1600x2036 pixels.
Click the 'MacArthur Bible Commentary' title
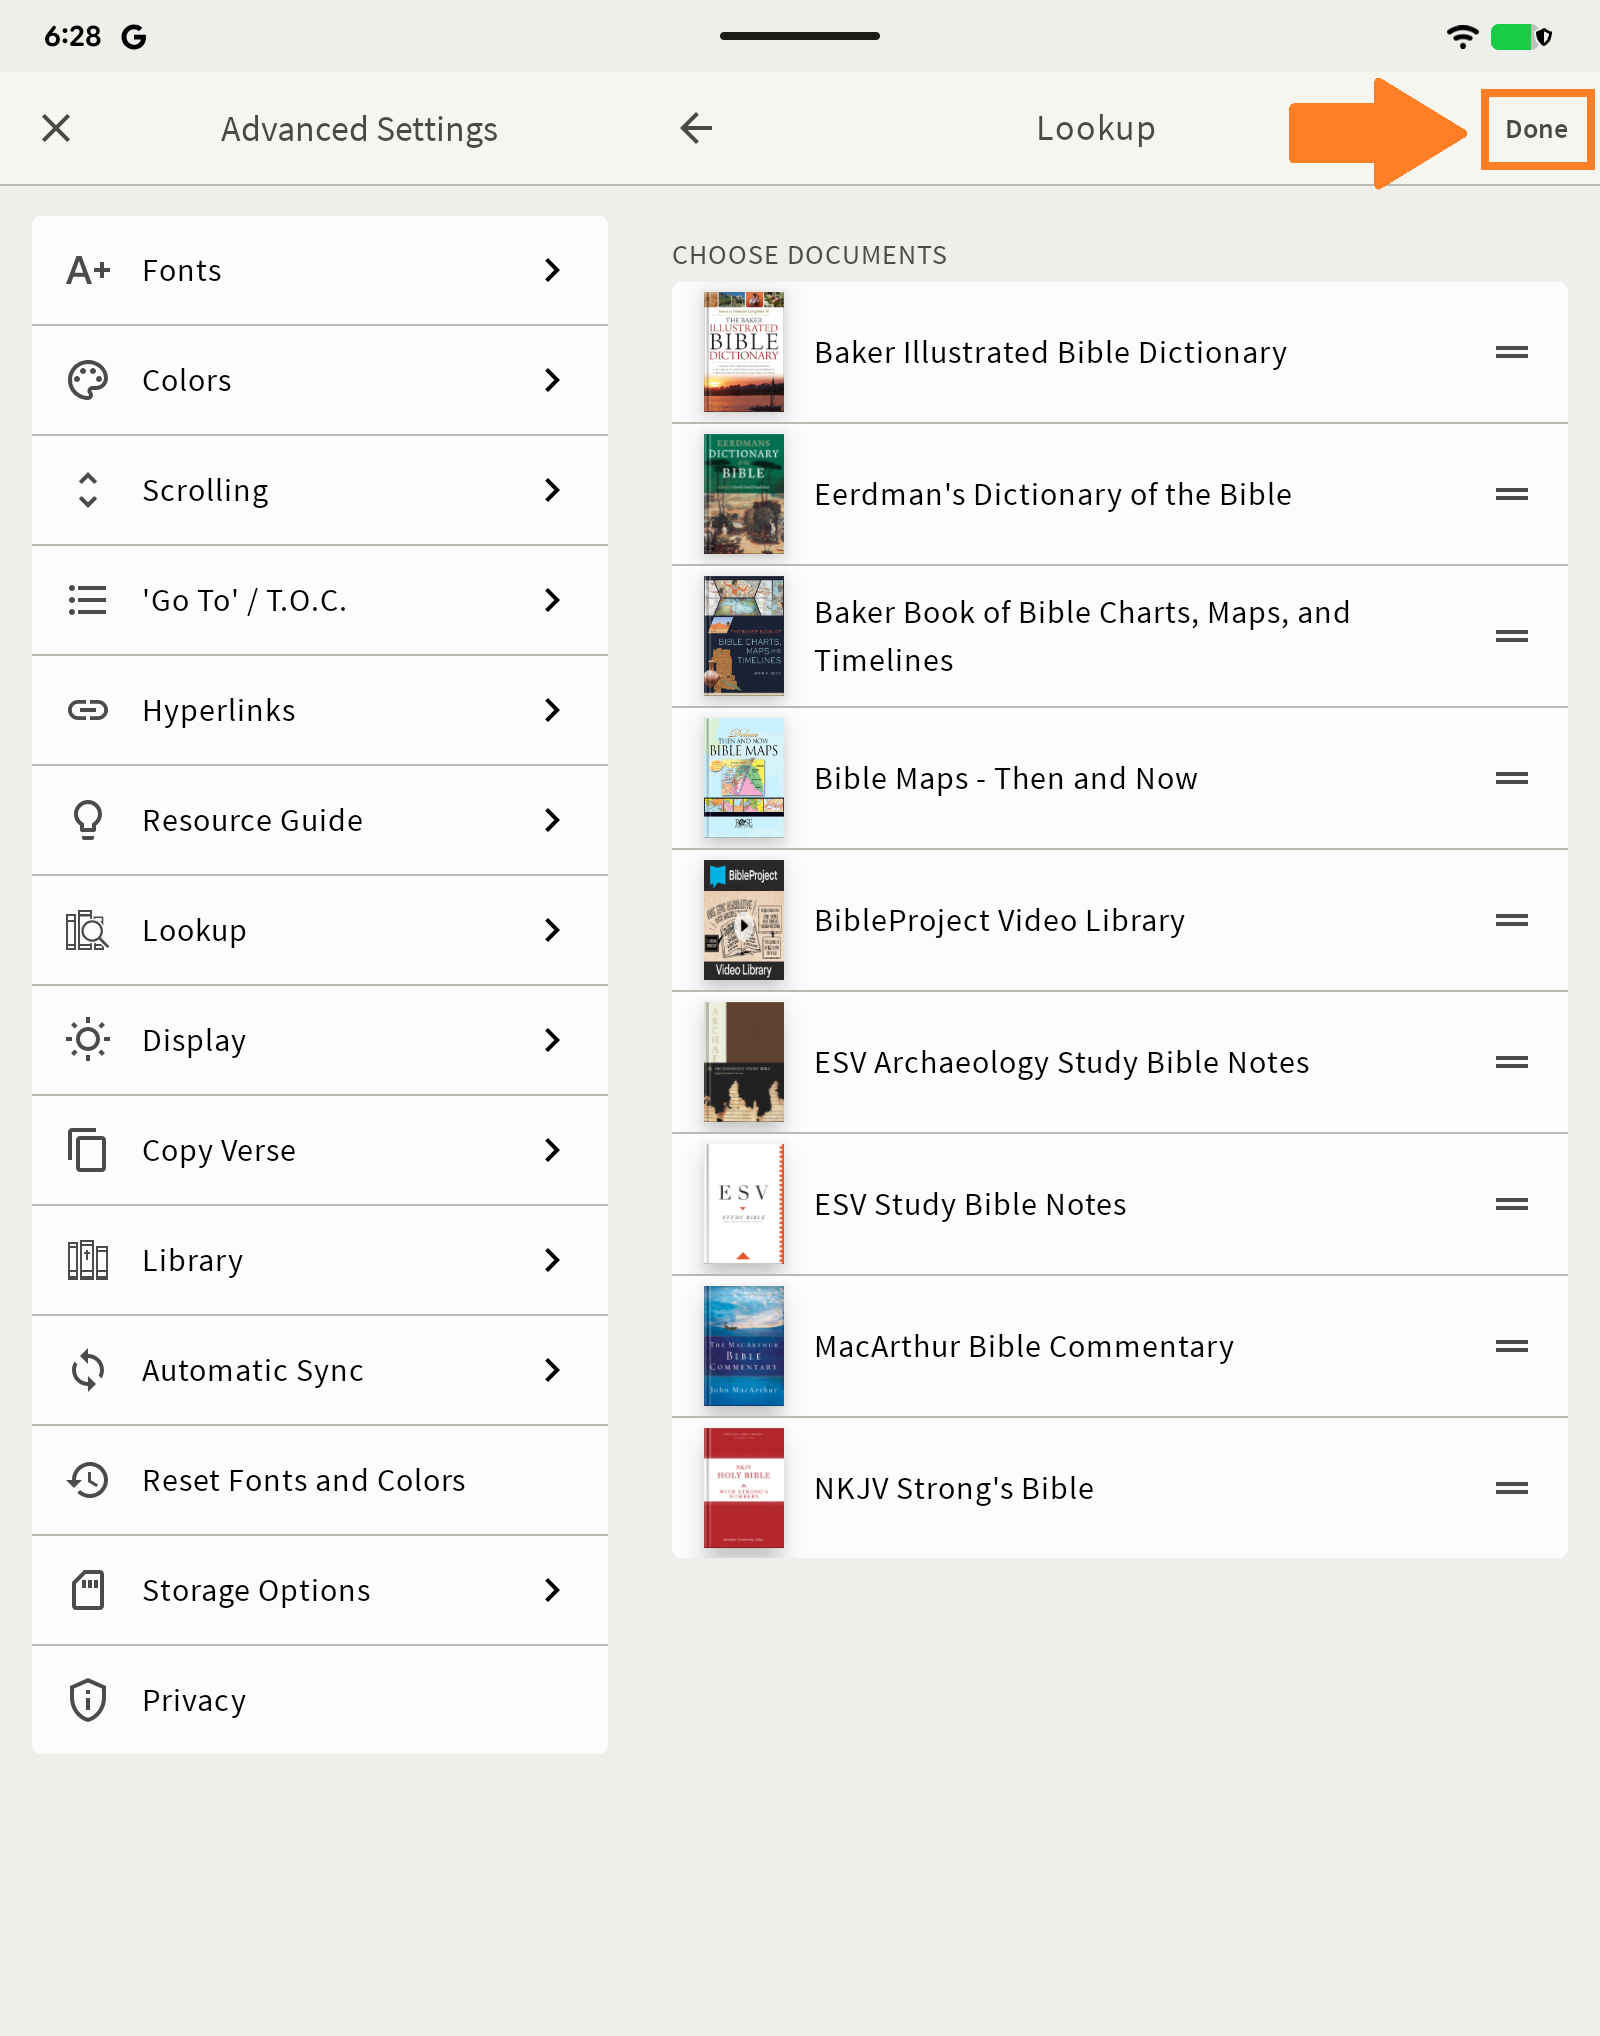1024,1347
